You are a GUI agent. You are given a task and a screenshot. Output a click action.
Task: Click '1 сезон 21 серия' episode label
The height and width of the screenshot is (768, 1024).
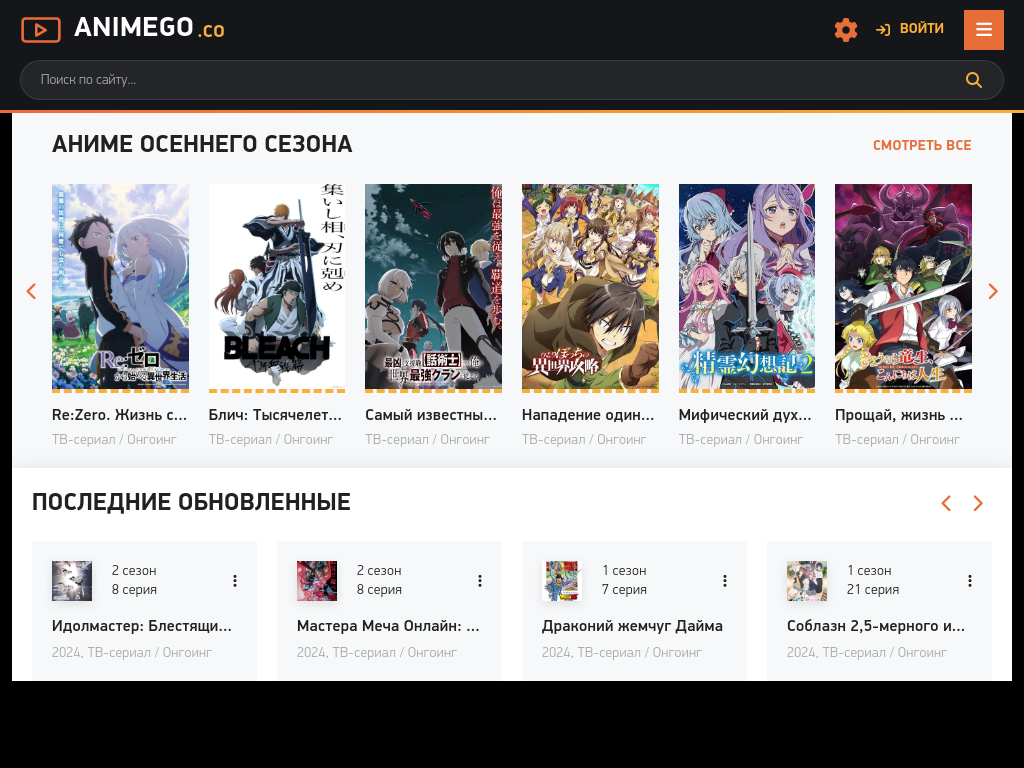[872, 580]
